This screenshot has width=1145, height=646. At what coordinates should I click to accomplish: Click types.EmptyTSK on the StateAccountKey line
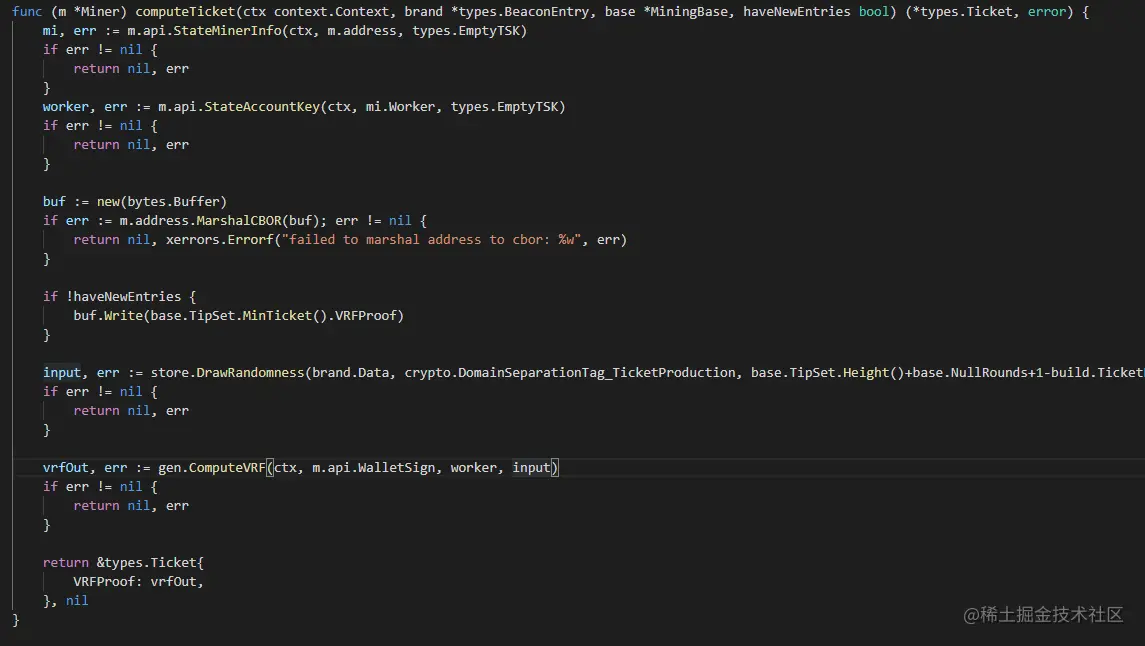click(x=504, y=107)
